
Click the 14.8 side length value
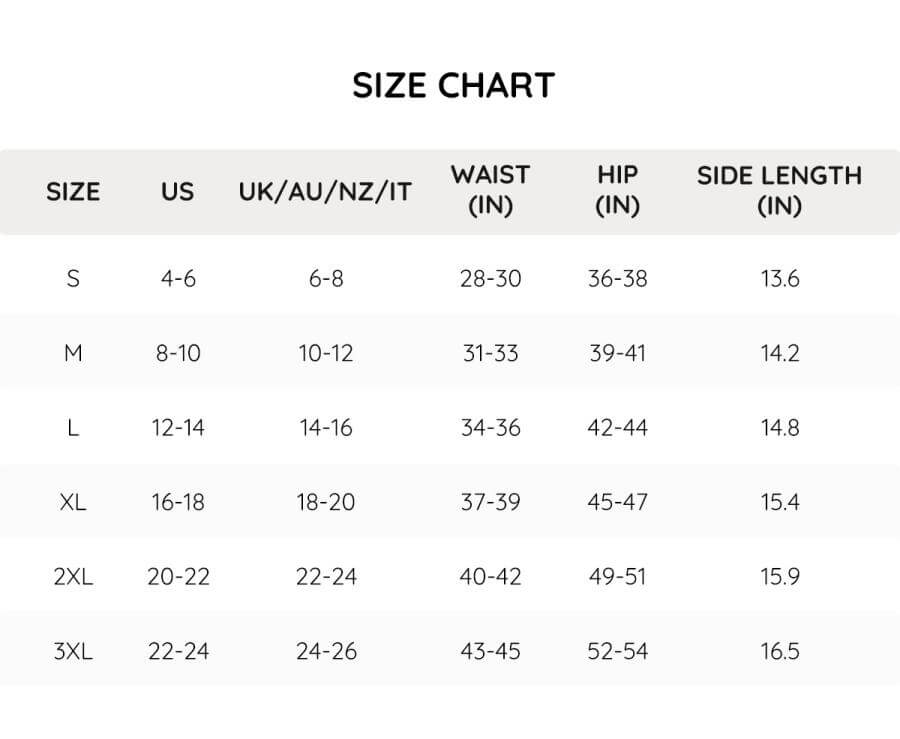coord(780,428)
